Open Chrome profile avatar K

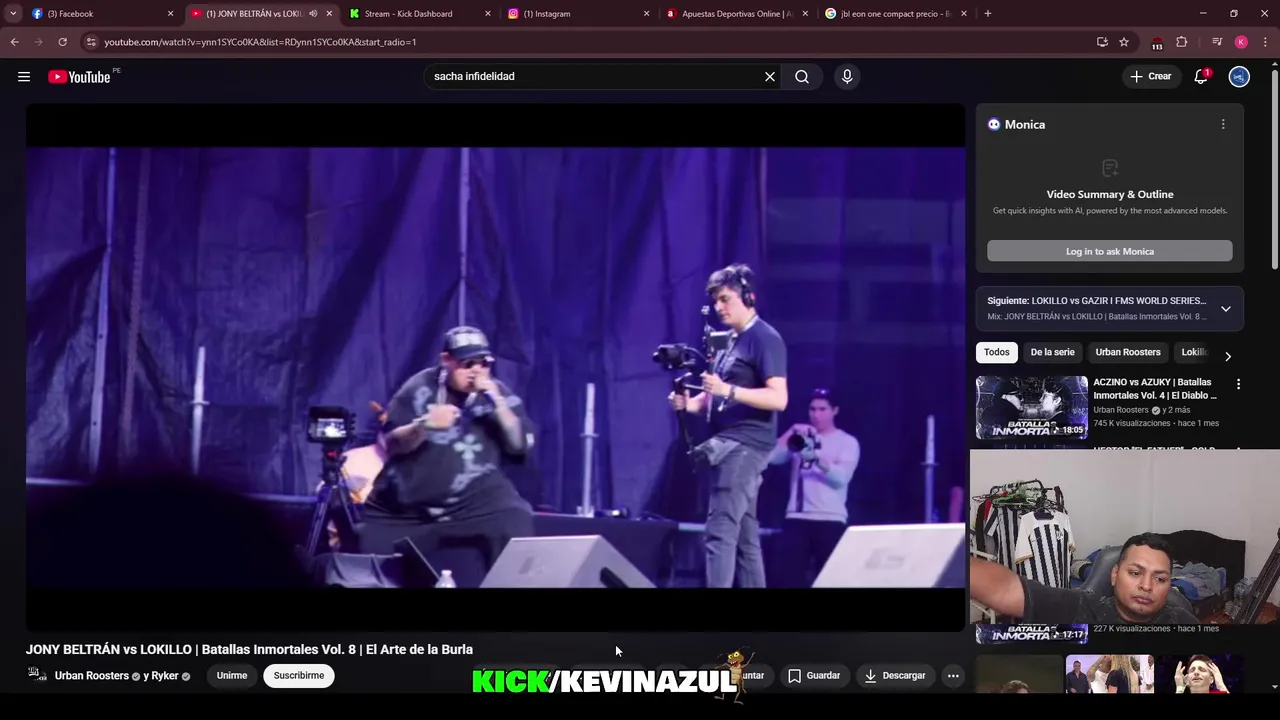coord(1241,42)
